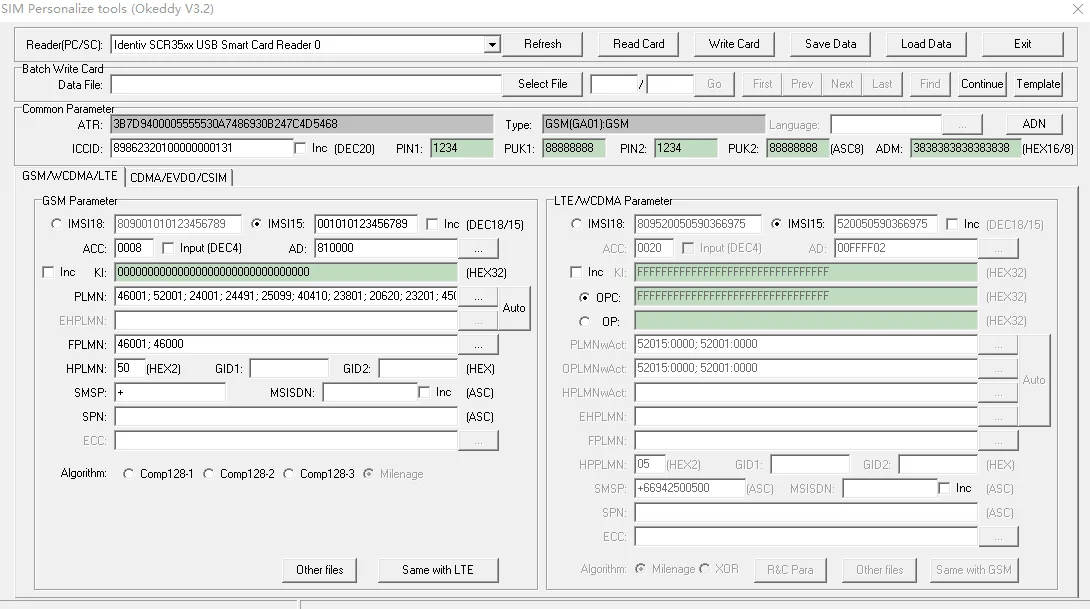Enable GSM ACC Input (DEC4) checkbox
The height and width of the screenshot is (609, 1090).
click(x=168, y=248)
